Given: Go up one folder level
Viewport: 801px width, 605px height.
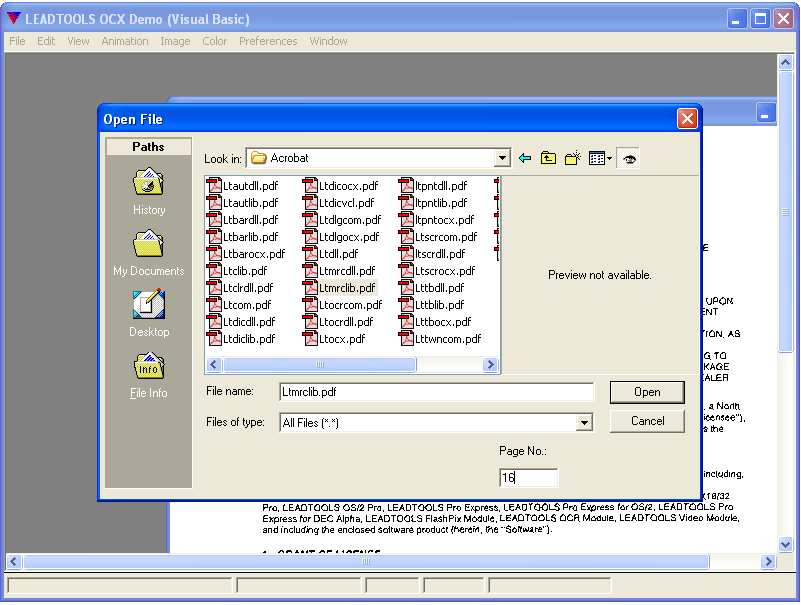Looking at the screenshot, I should pyautogui.click(x=547, y=158).
